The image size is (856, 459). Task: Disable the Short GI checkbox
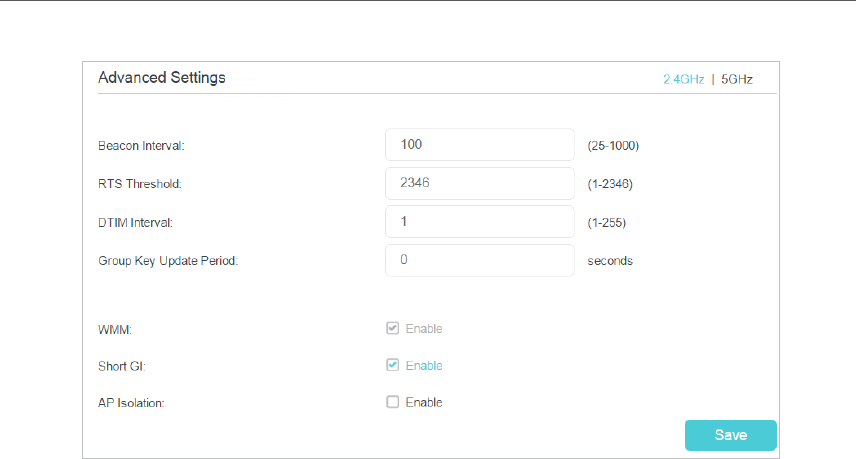point(393,365)
